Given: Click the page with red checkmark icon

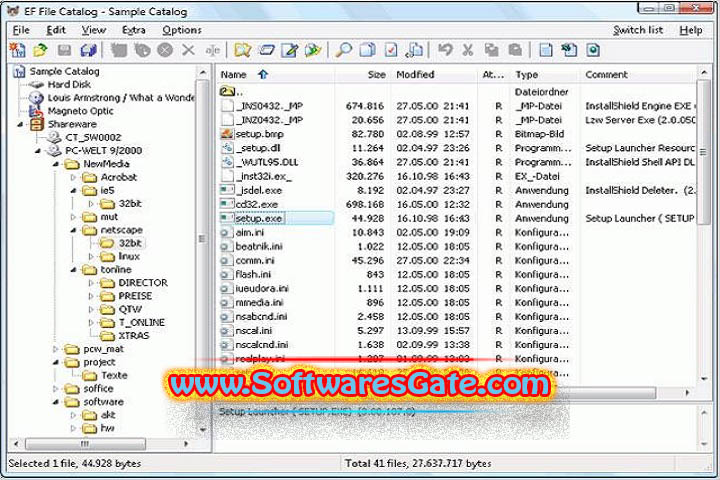Looking at the screenshot, I should [x=391, y=50].
